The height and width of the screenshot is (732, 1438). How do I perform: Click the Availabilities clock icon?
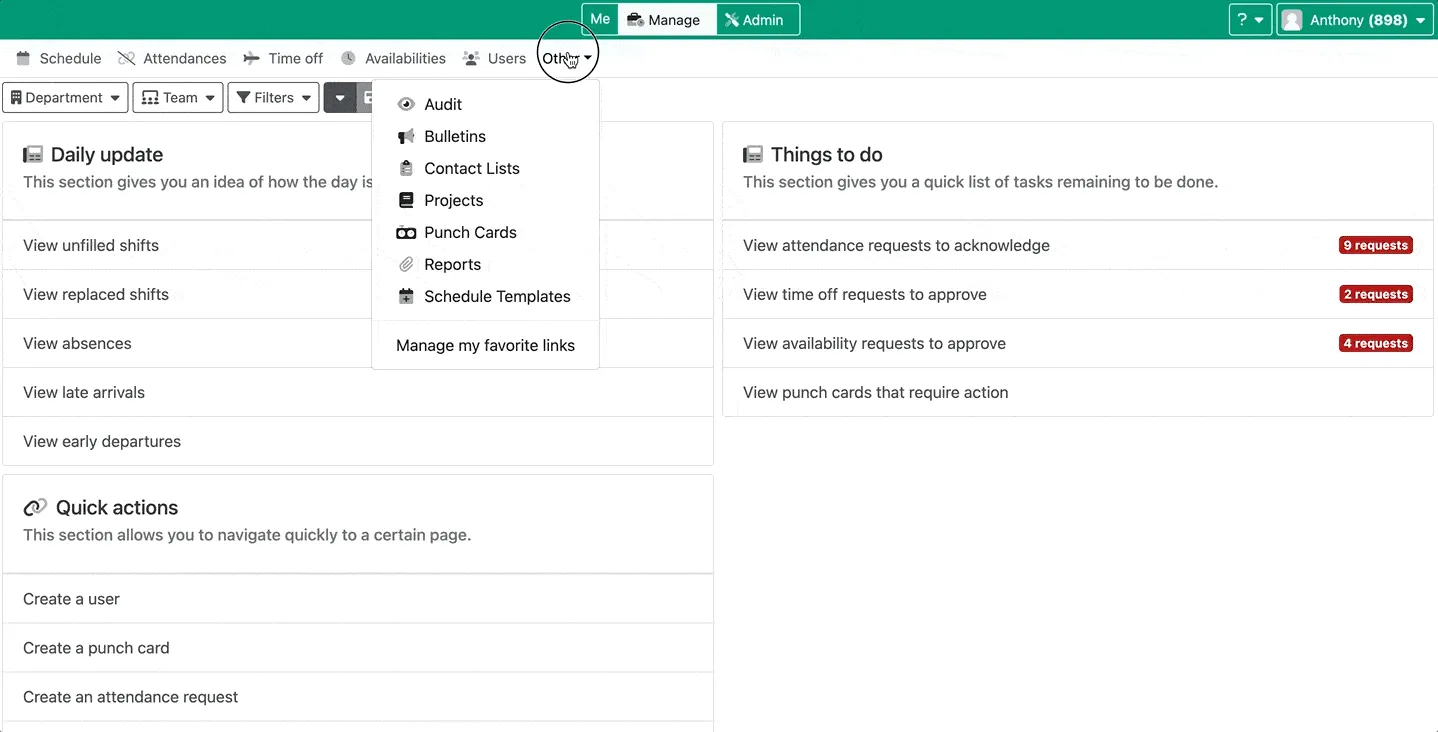pyautogui.click(x=348, y=58)
